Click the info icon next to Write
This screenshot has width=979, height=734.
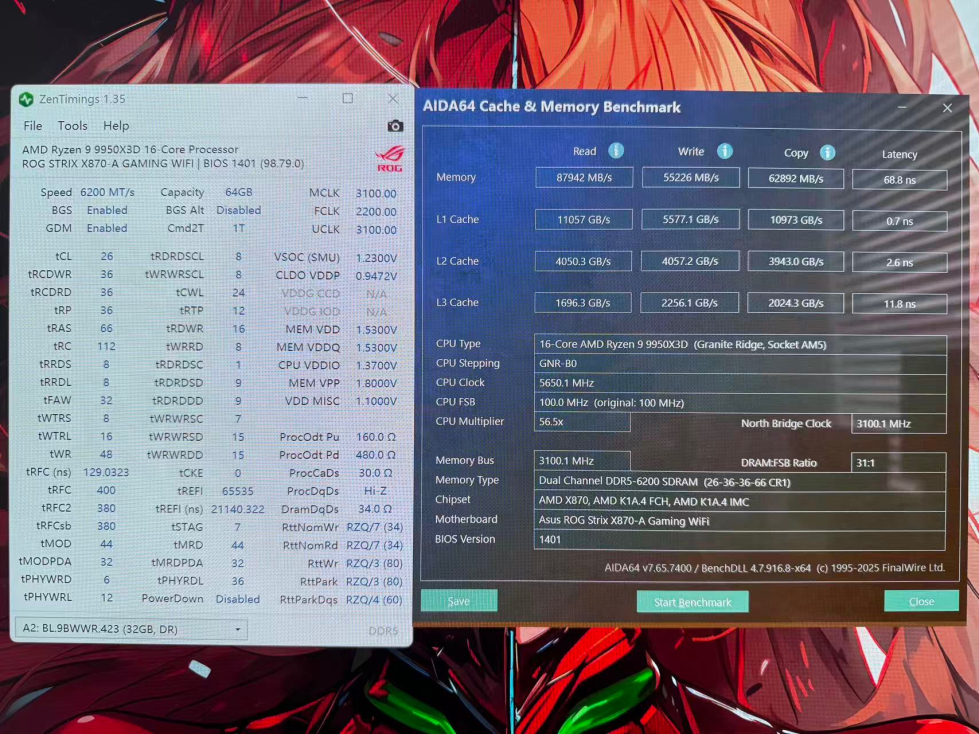(724, 151)
